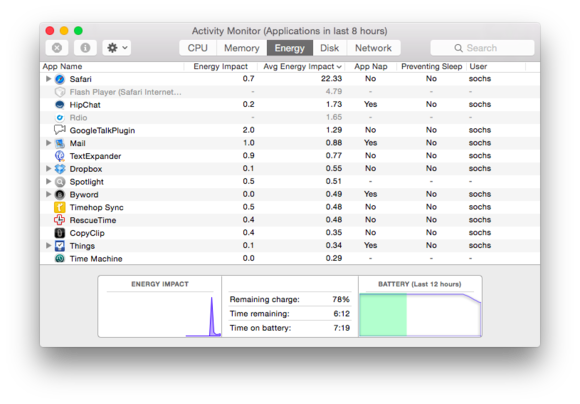
Task: Click the GoogleTalkPlugin speech bubble icon
Action: click(x=60, y=130)
